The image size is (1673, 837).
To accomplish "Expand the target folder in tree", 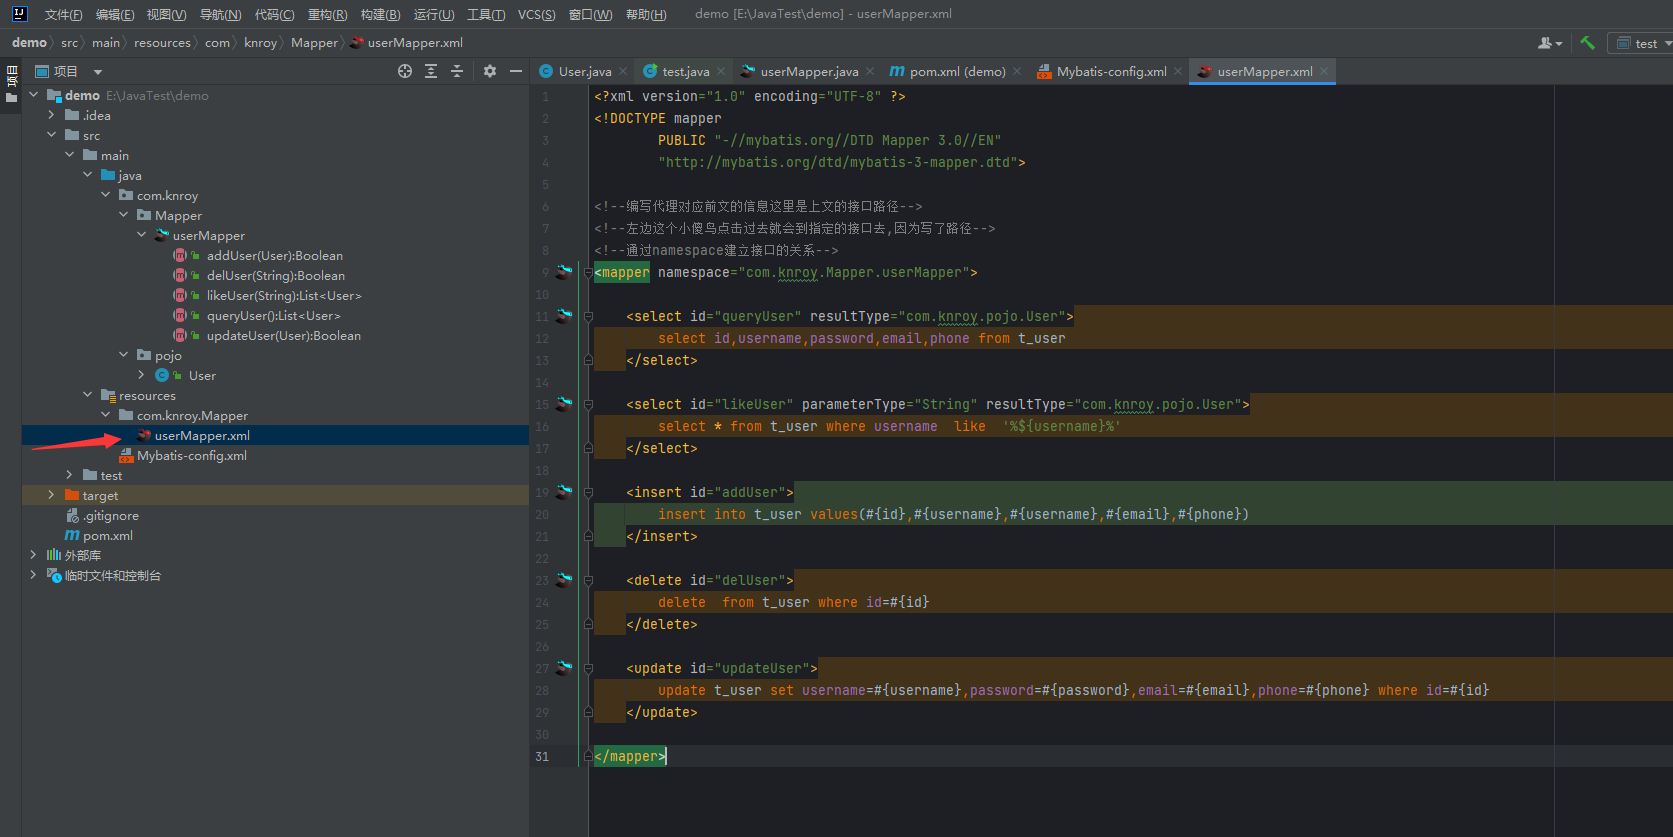I will click(51, 495).
